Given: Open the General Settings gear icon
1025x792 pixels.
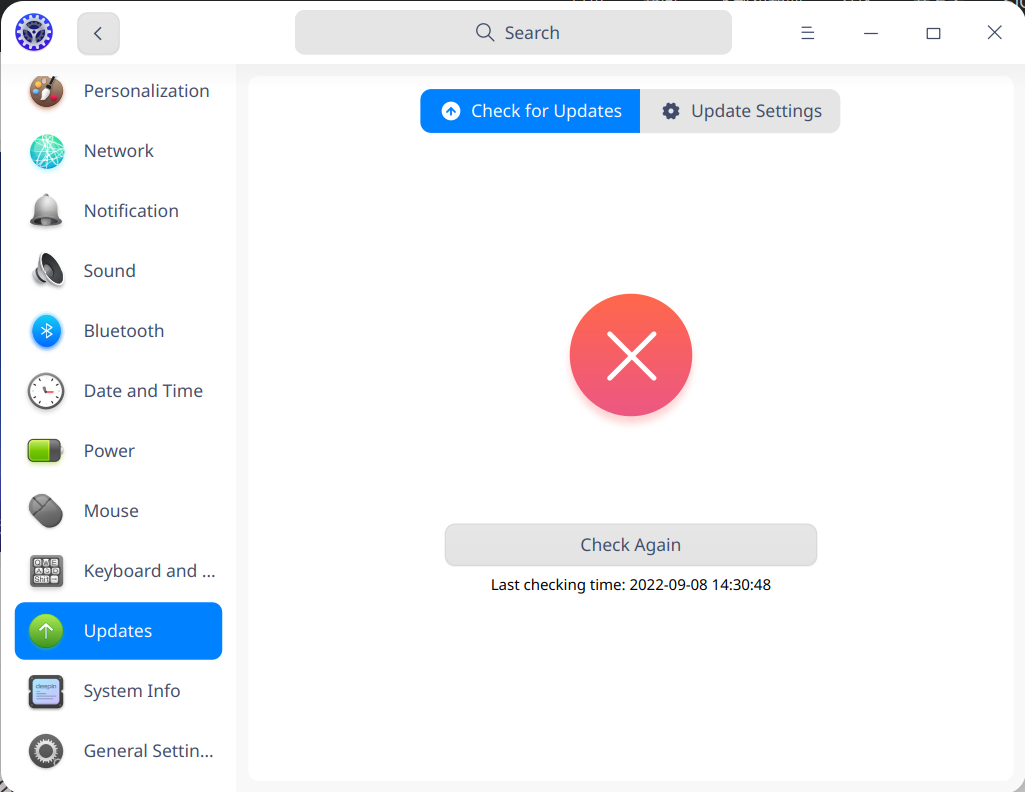Looking at the screenshot, I should pyautogui.click(x=45, y=751).
